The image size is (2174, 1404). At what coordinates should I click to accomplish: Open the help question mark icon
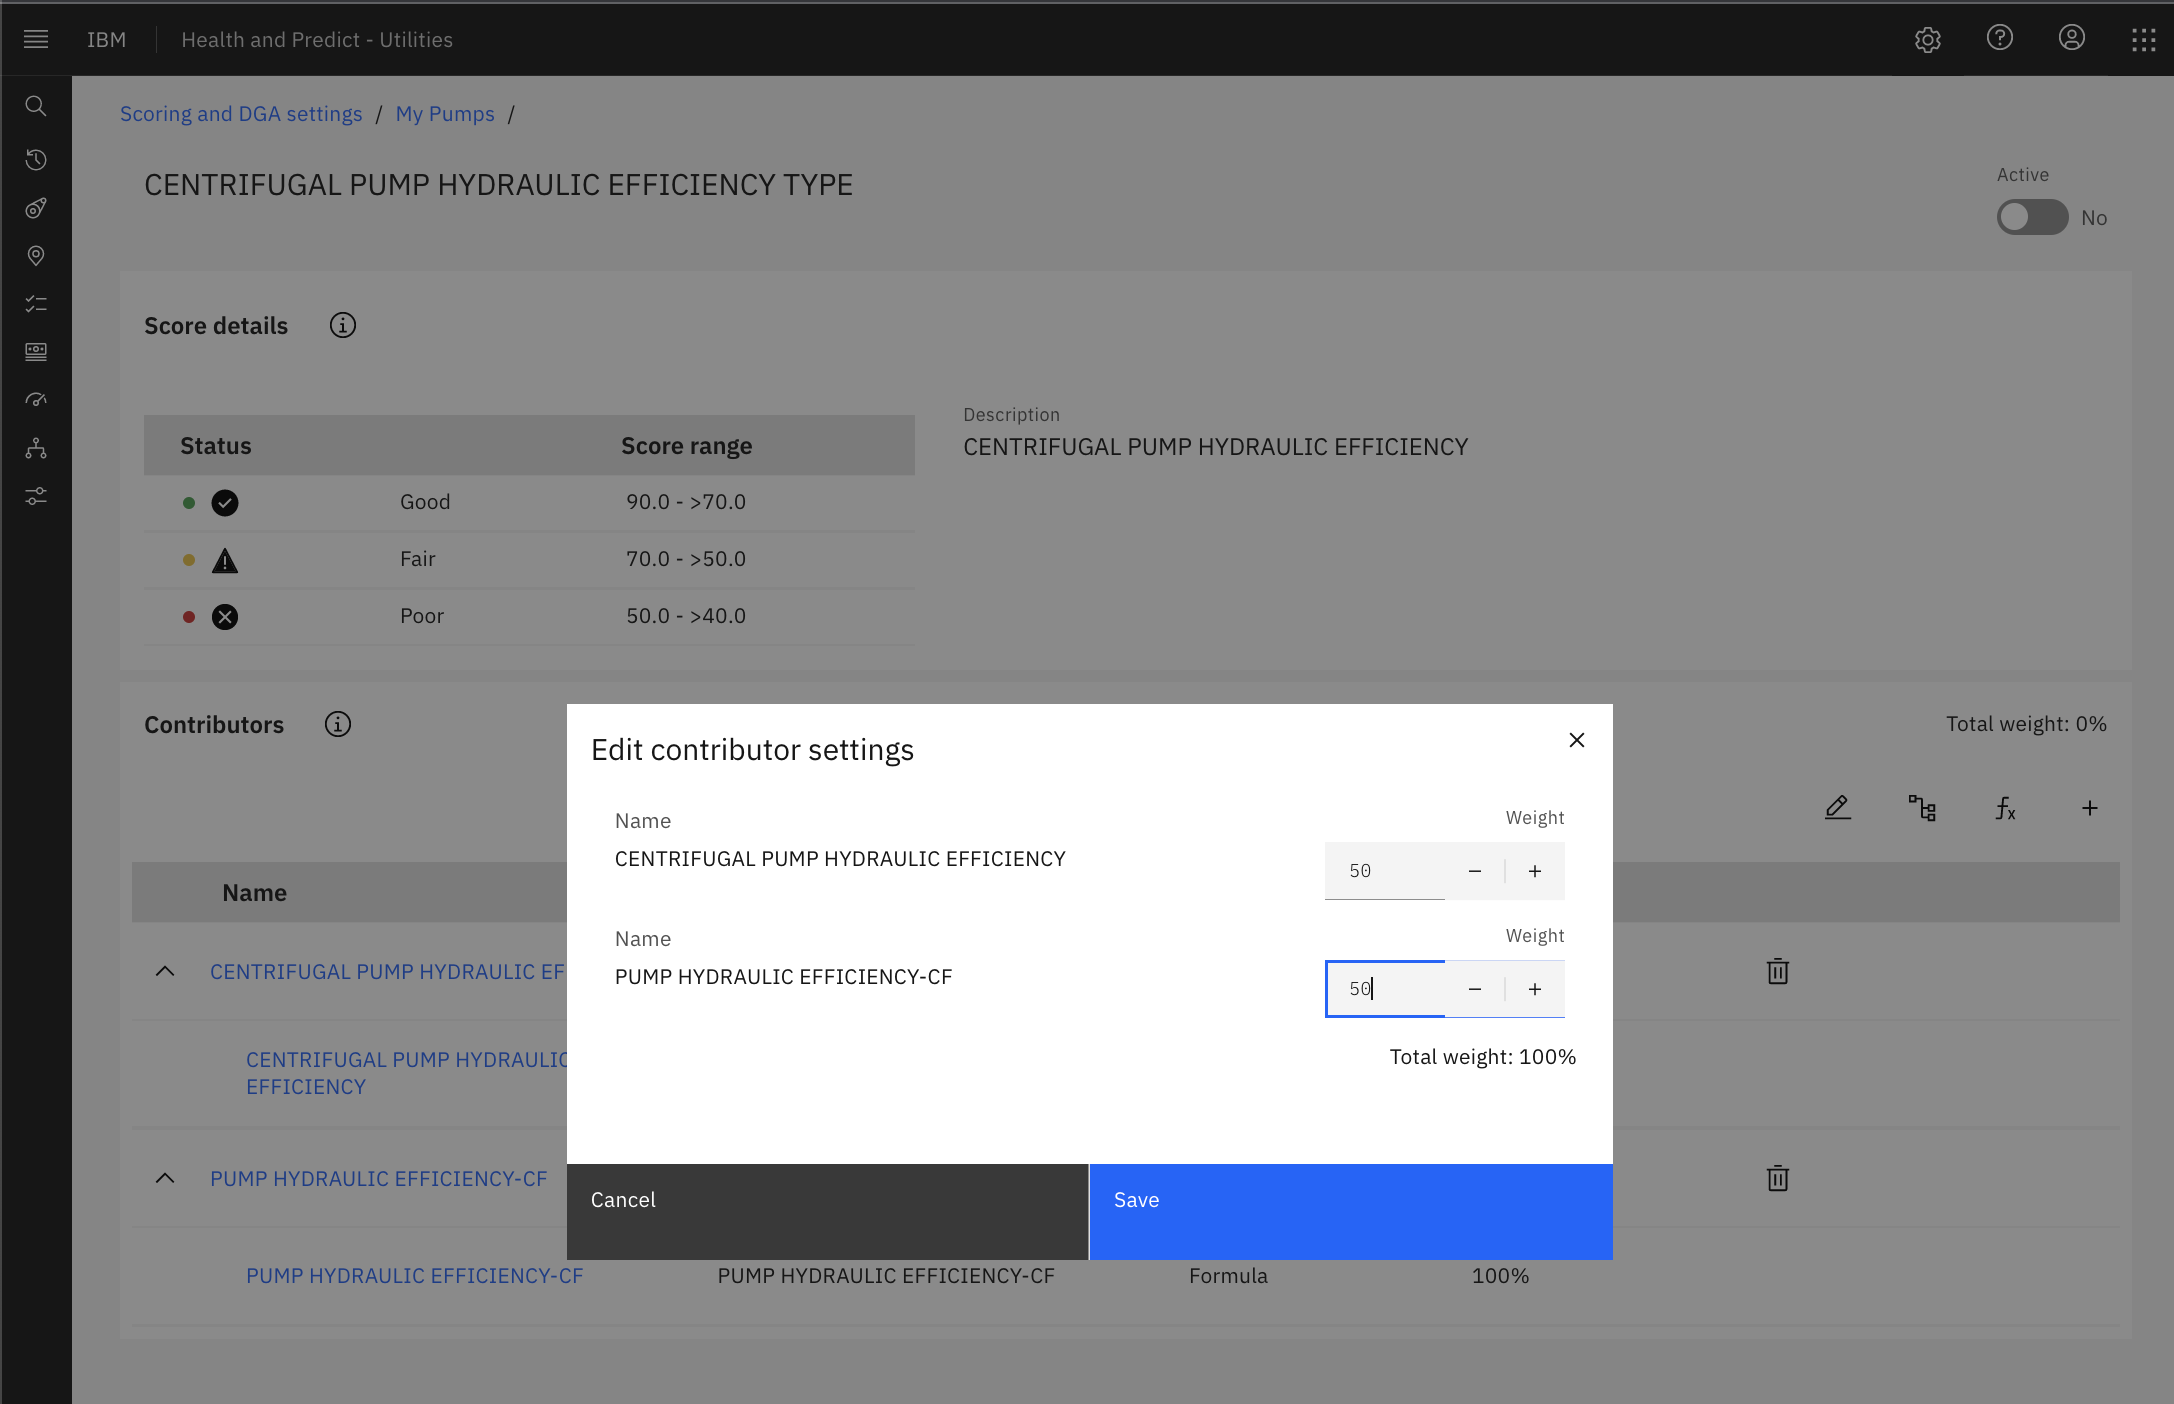[x=1999, y=38]
